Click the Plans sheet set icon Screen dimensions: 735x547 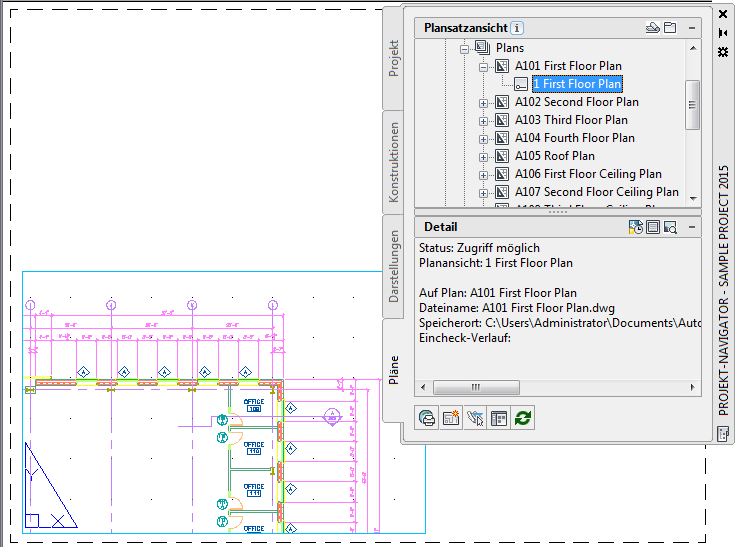(x=482, y=47)
